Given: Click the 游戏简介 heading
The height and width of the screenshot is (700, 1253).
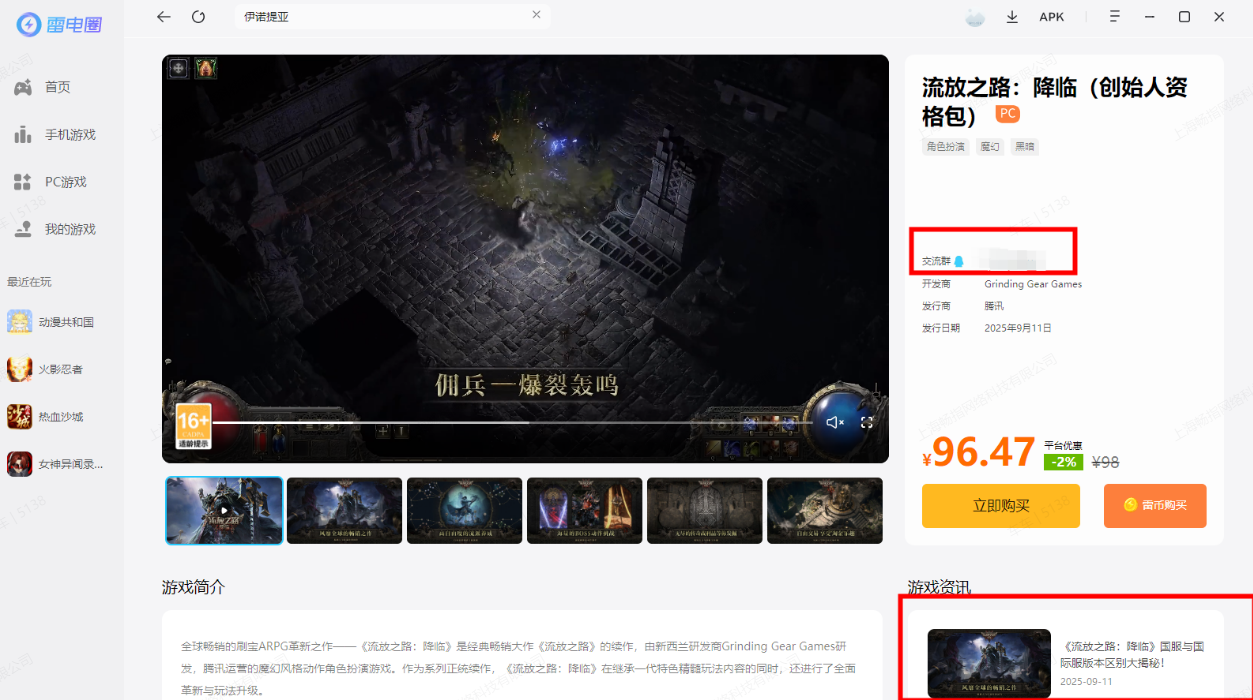Looking at the screenshot, I should [x=193, y=587].
